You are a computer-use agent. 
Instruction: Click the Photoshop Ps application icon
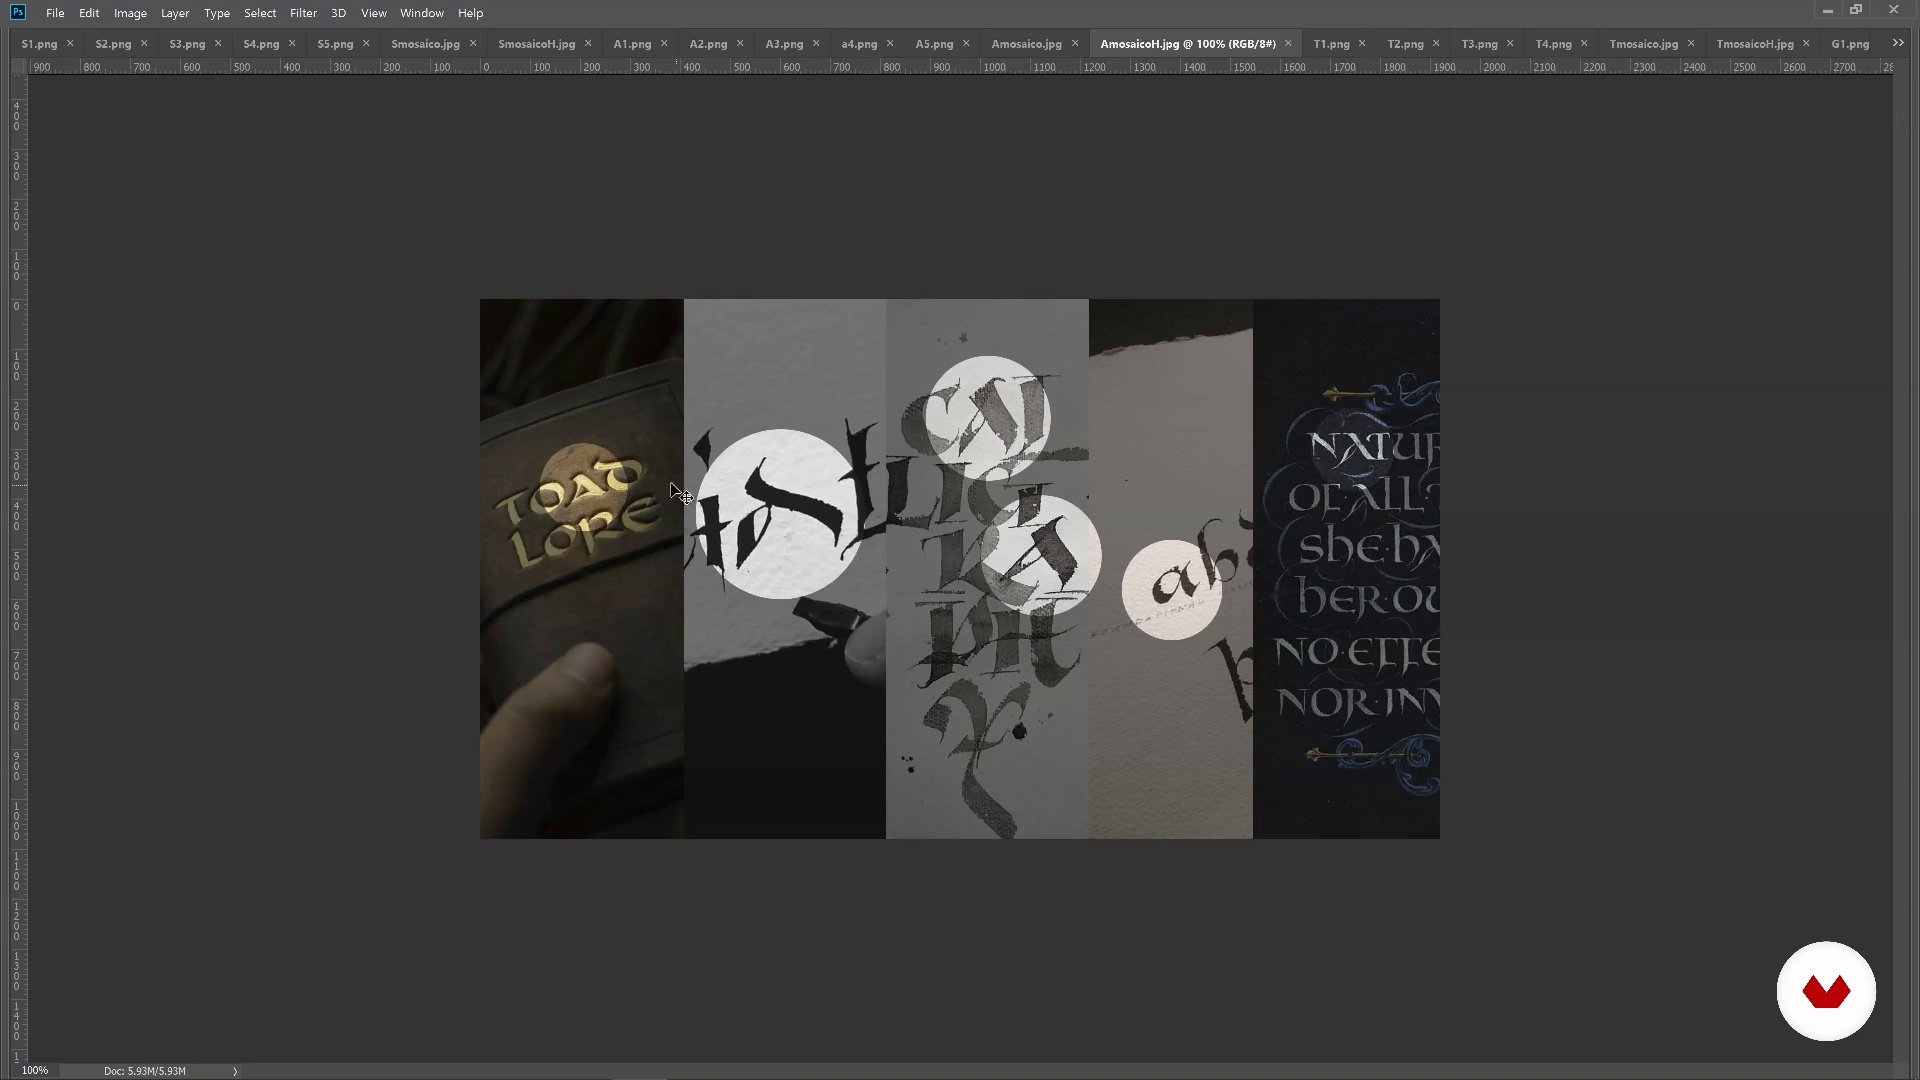click(x=18, y=12)
